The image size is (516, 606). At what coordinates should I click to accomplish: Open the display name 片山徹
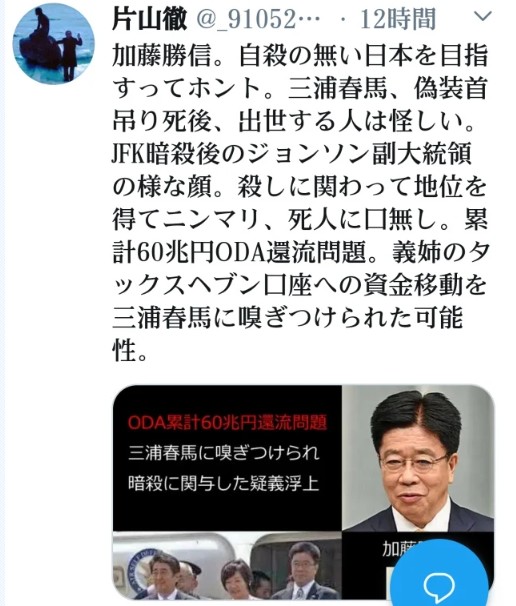[150, 19]
